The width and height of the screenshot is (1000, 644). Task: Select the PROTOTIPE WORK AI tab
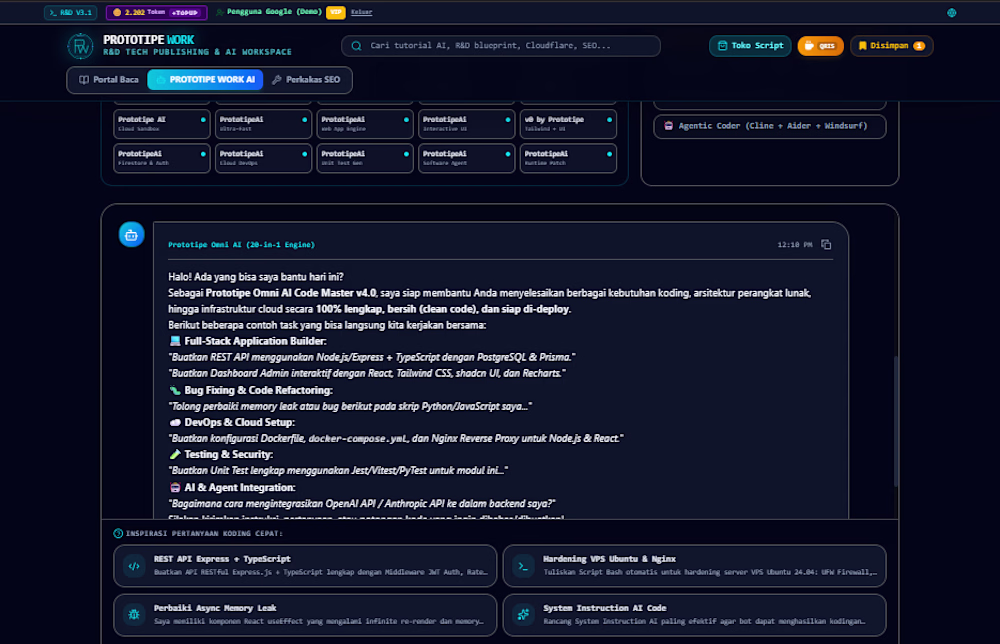[x=205, y=80]
